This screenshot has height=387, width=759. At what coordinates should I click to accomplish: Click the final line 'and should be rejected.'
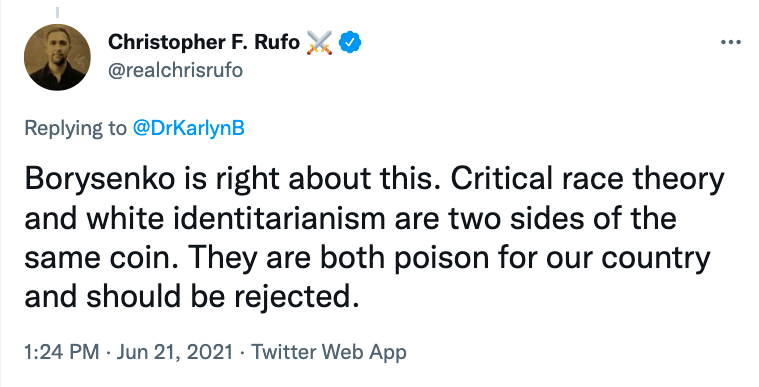point(192,297)
